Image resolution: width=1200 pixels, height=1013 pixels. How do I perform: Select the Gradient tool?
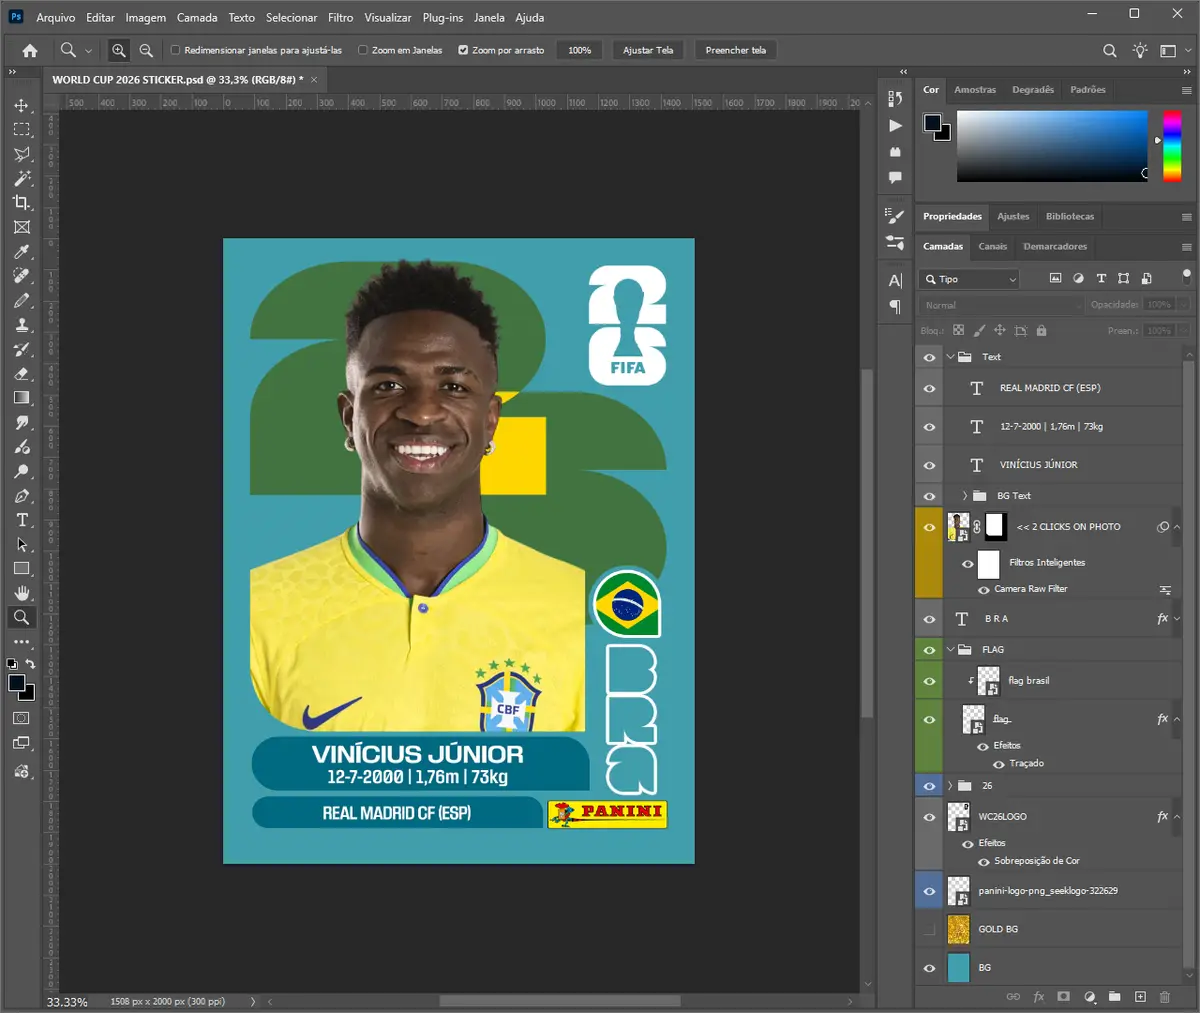point(21,398)
